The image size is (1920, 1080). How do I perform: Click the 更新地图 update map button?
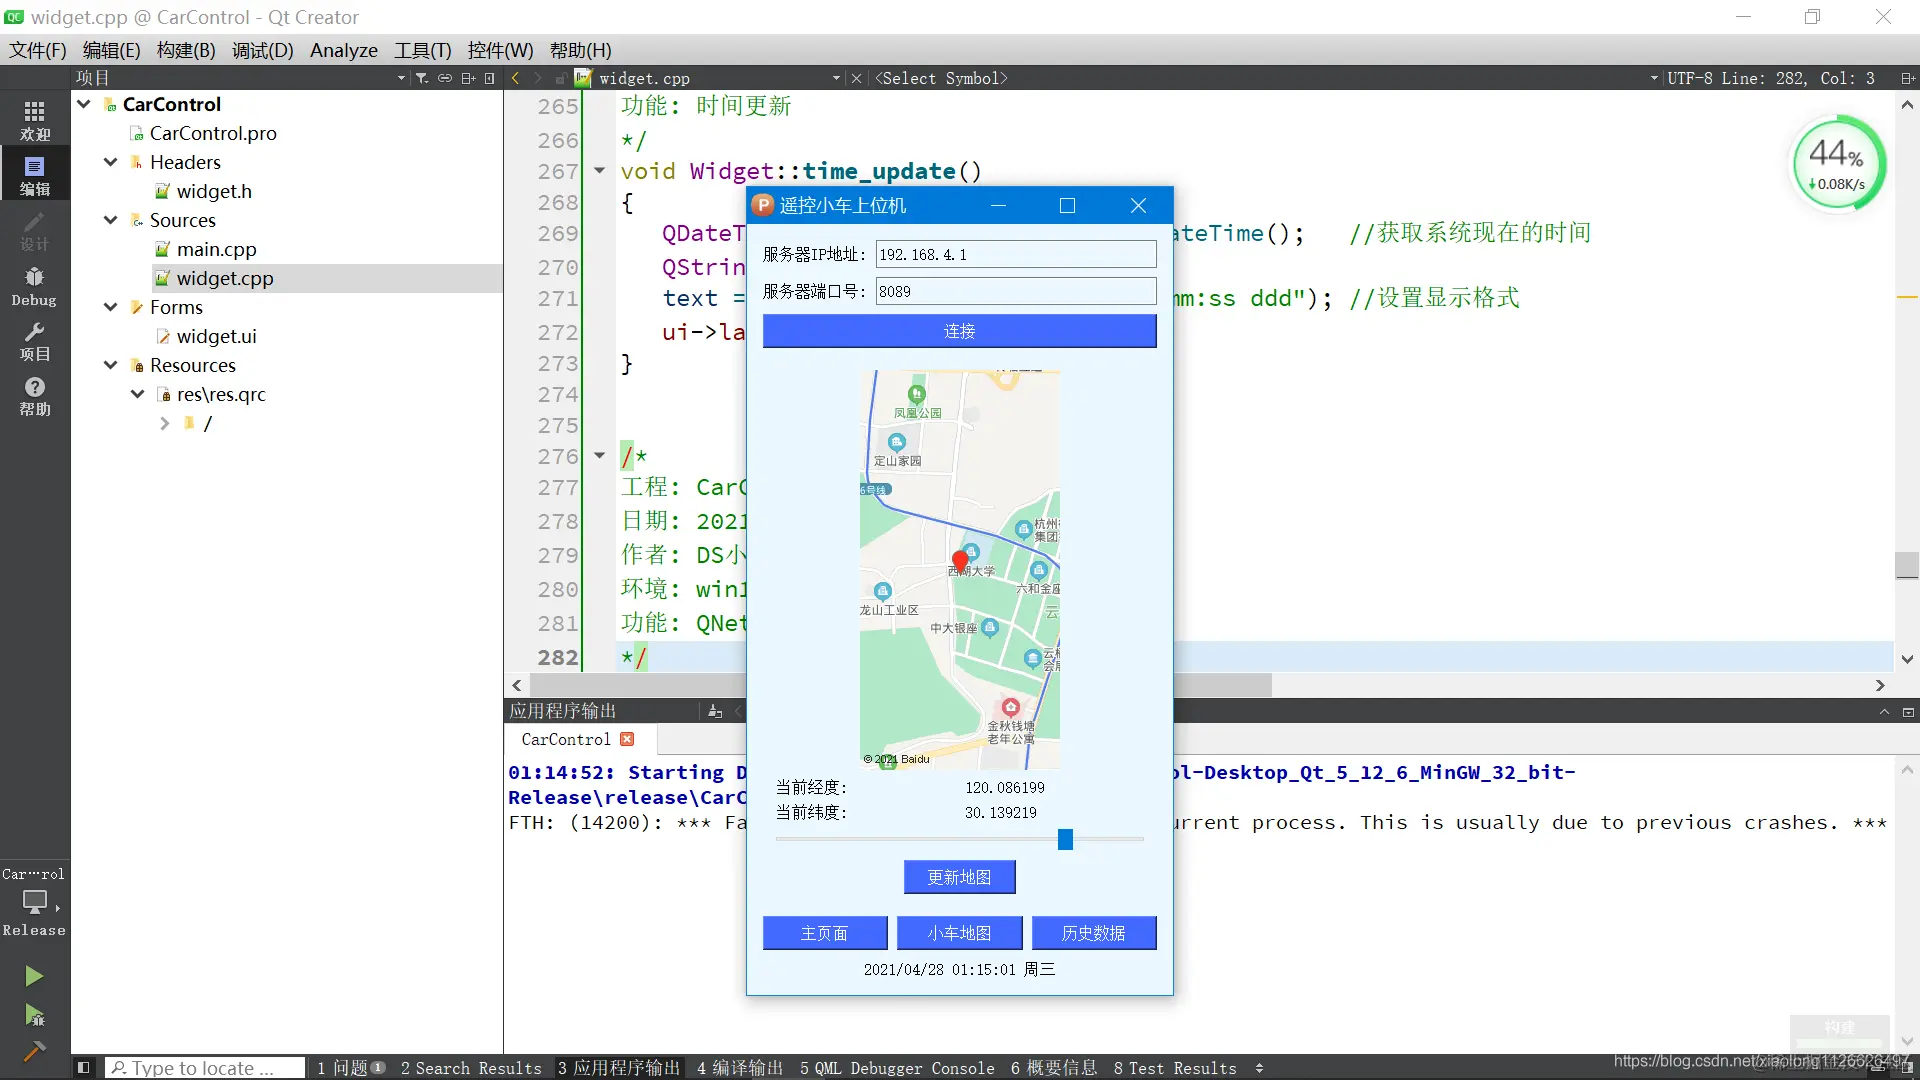959,877
